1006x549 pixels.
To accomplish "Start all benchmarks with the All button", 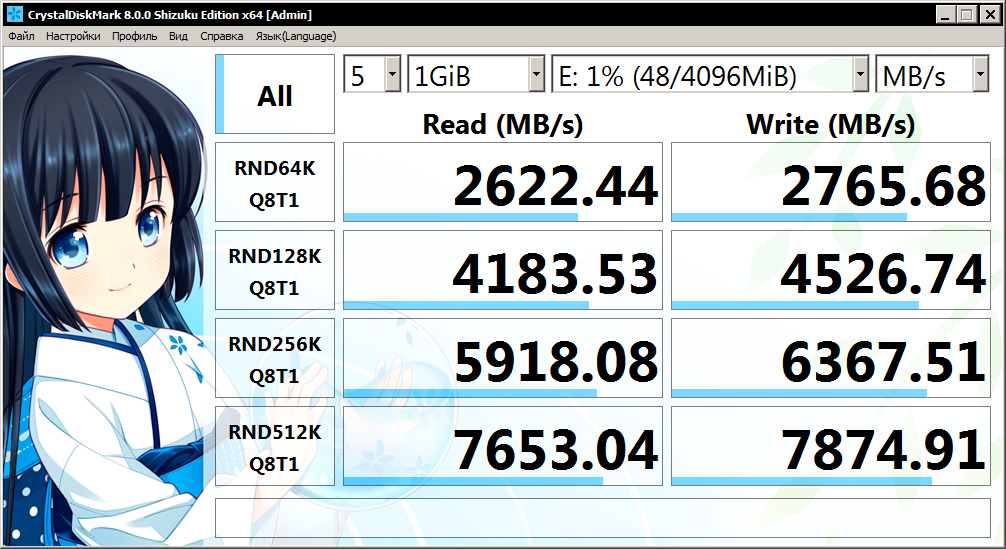I will [275, 94].
